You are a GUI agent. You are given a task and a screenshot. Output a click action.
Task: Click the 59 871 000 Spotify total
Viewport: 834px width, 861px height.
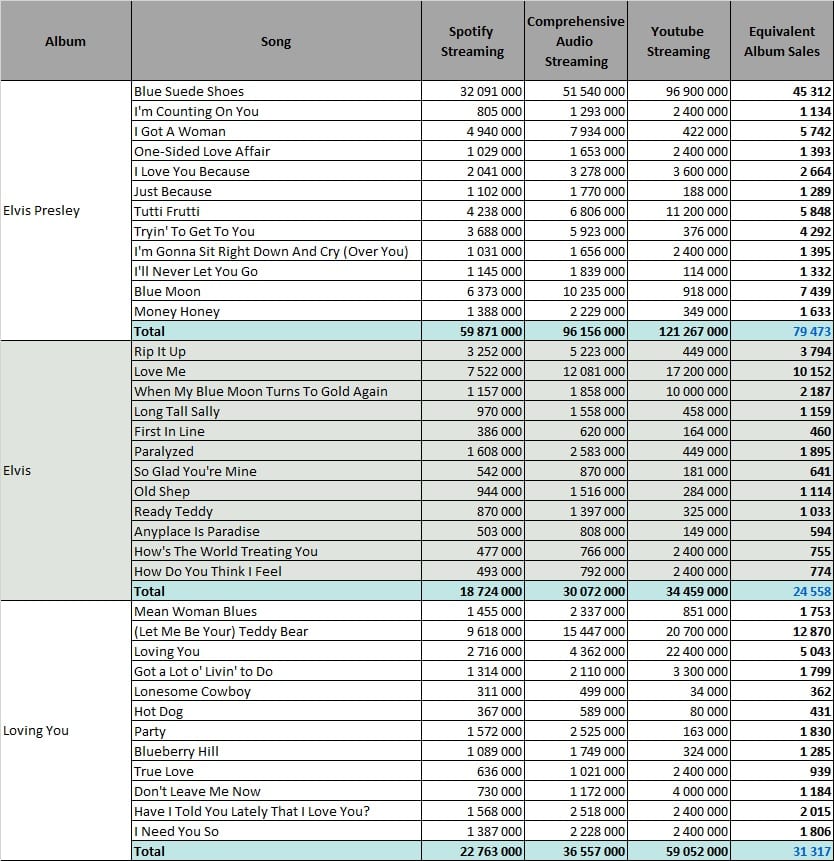point(473,331)
